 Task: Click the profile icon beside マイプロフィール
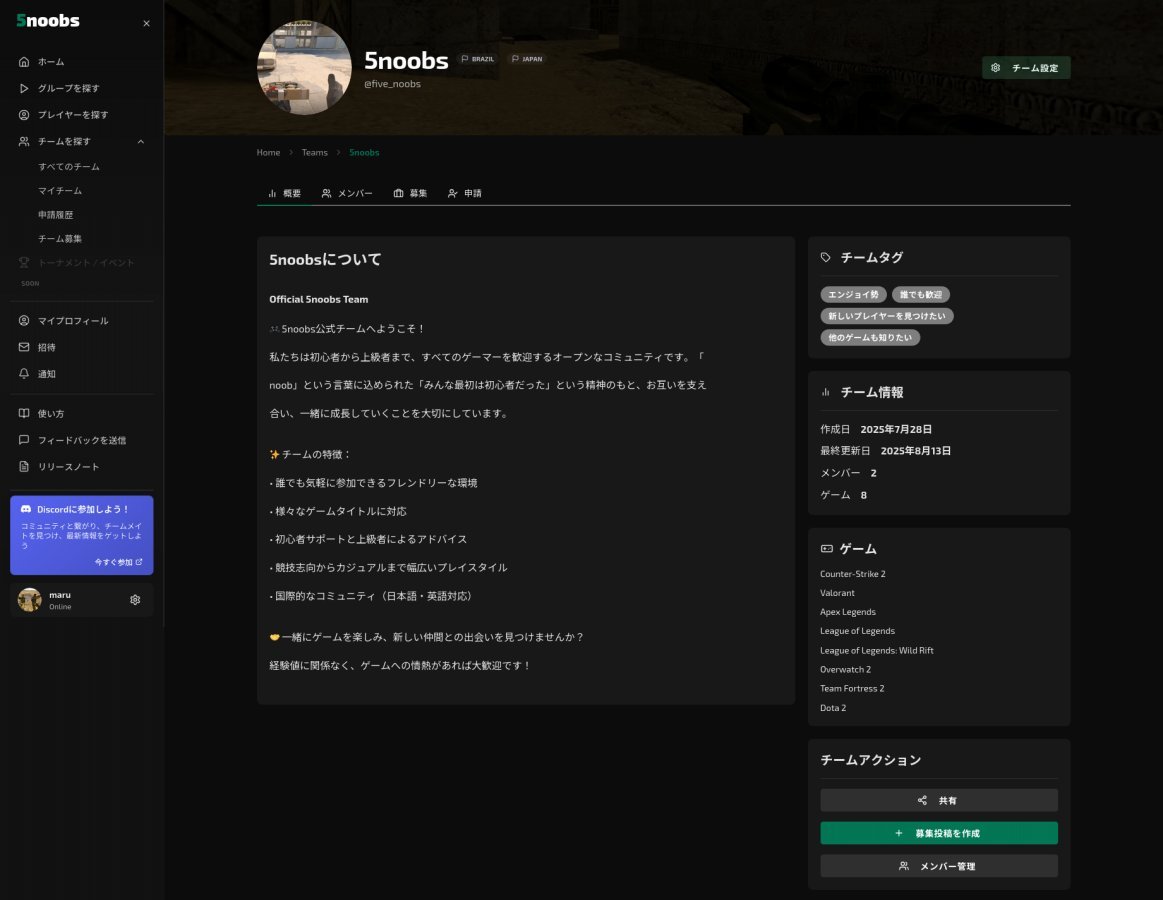24,321
